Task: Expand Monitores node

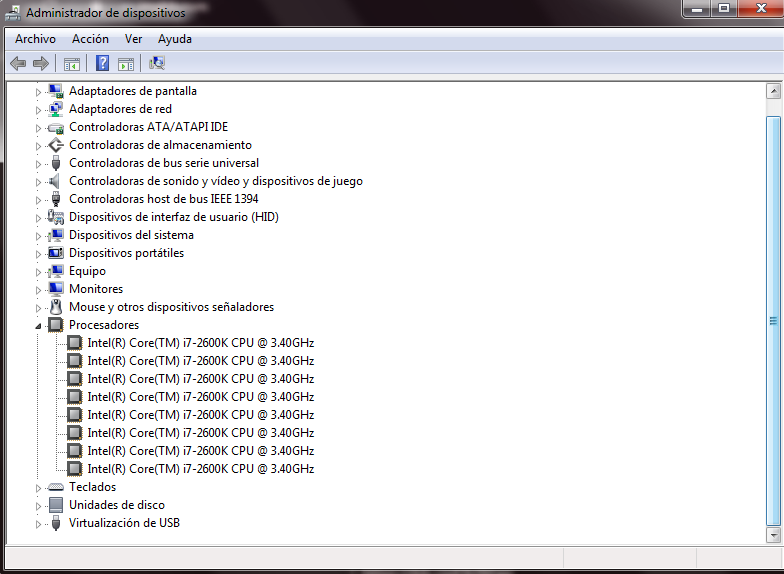Action: pyautogui.click(x=38, y=290)
